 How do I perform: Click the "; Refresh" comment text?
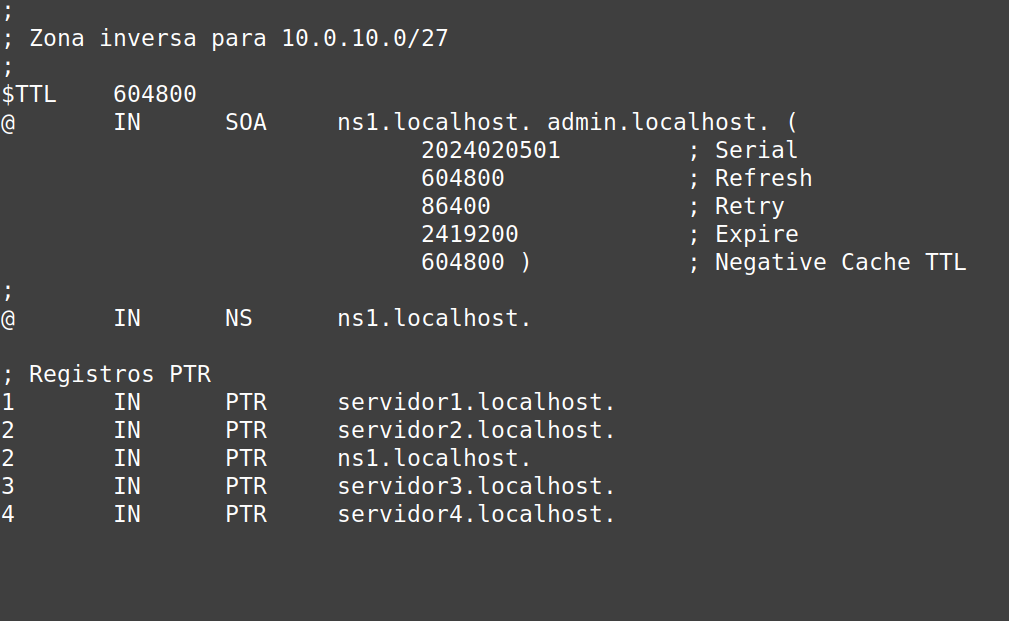749,179
